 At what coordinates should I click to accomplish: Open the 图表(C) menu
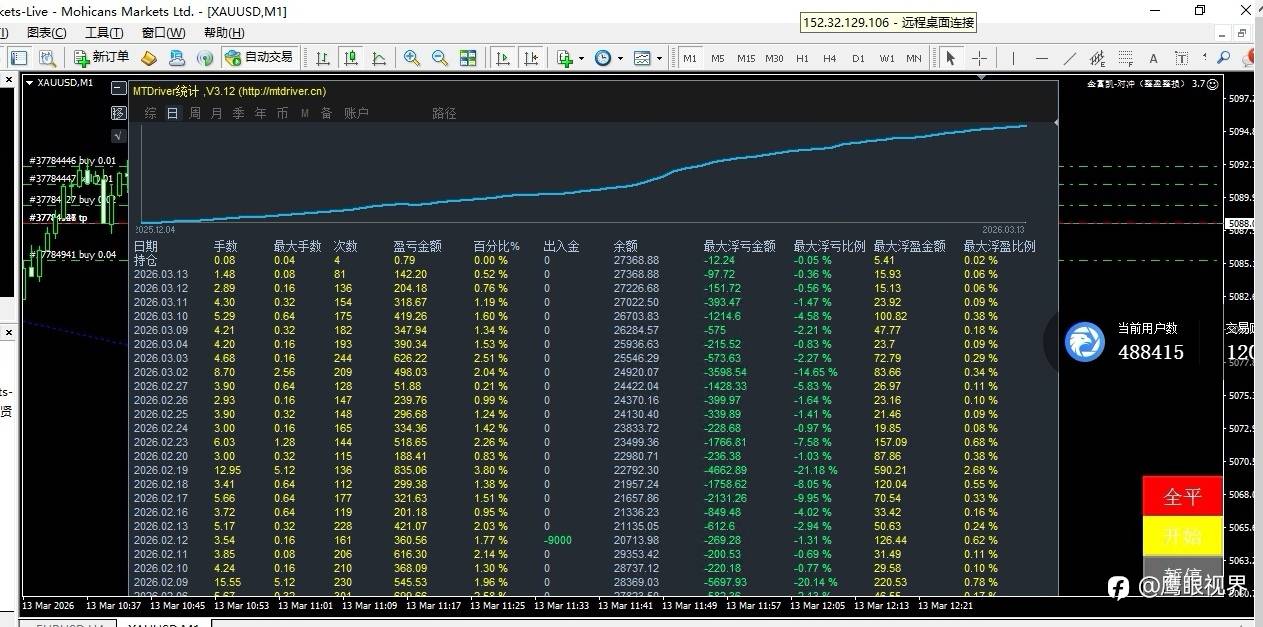[x=46, y=32]
